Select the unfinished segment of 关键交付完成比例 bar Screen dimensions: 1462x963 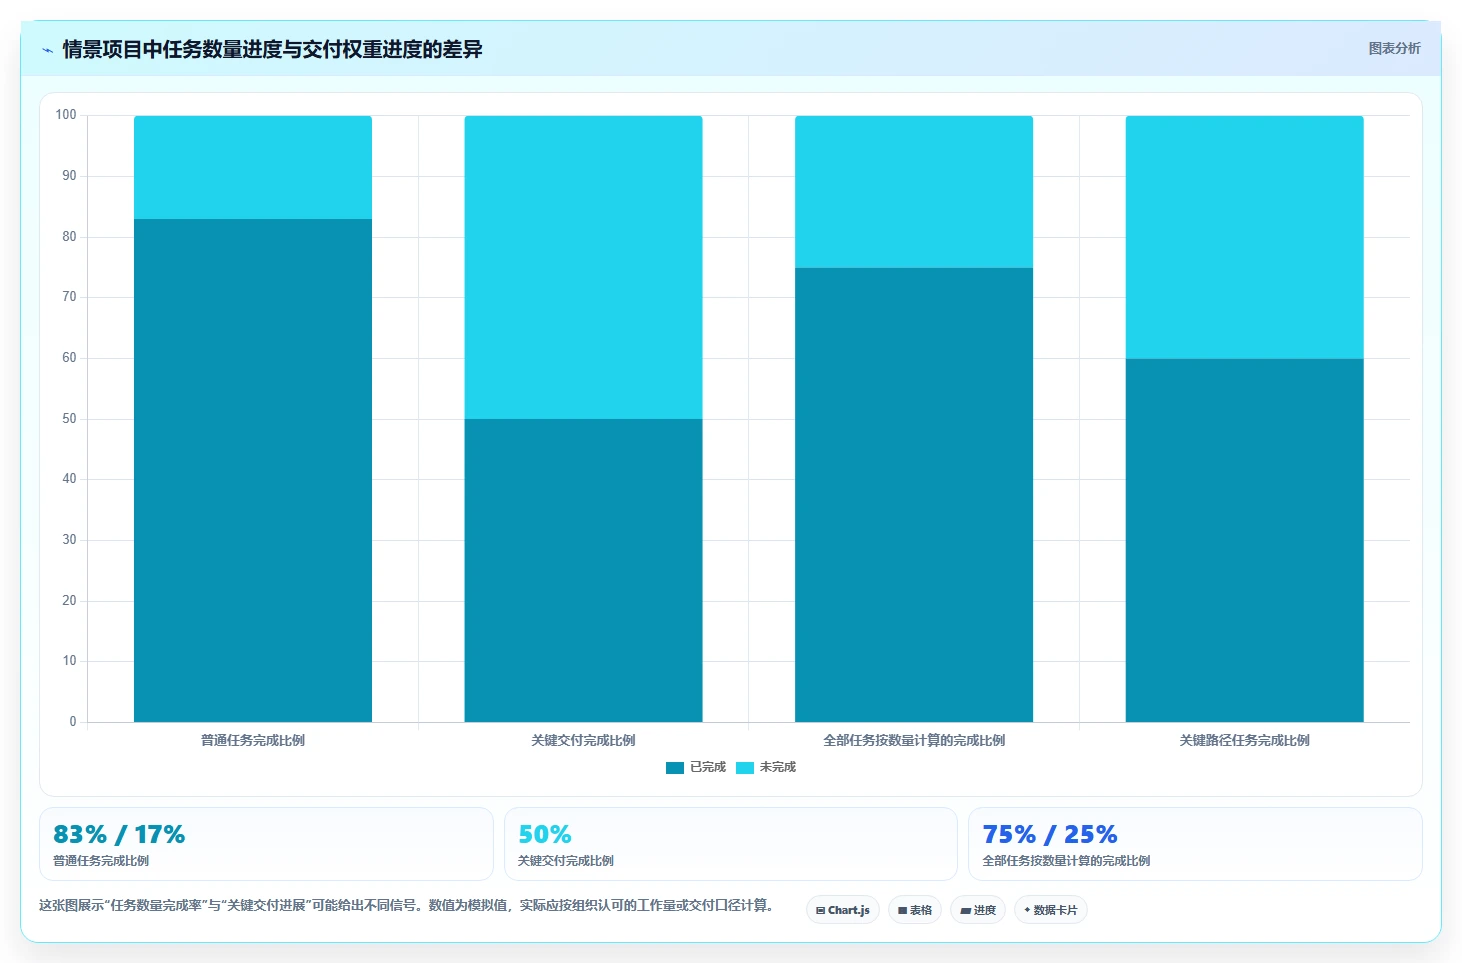tap(583, 267)
